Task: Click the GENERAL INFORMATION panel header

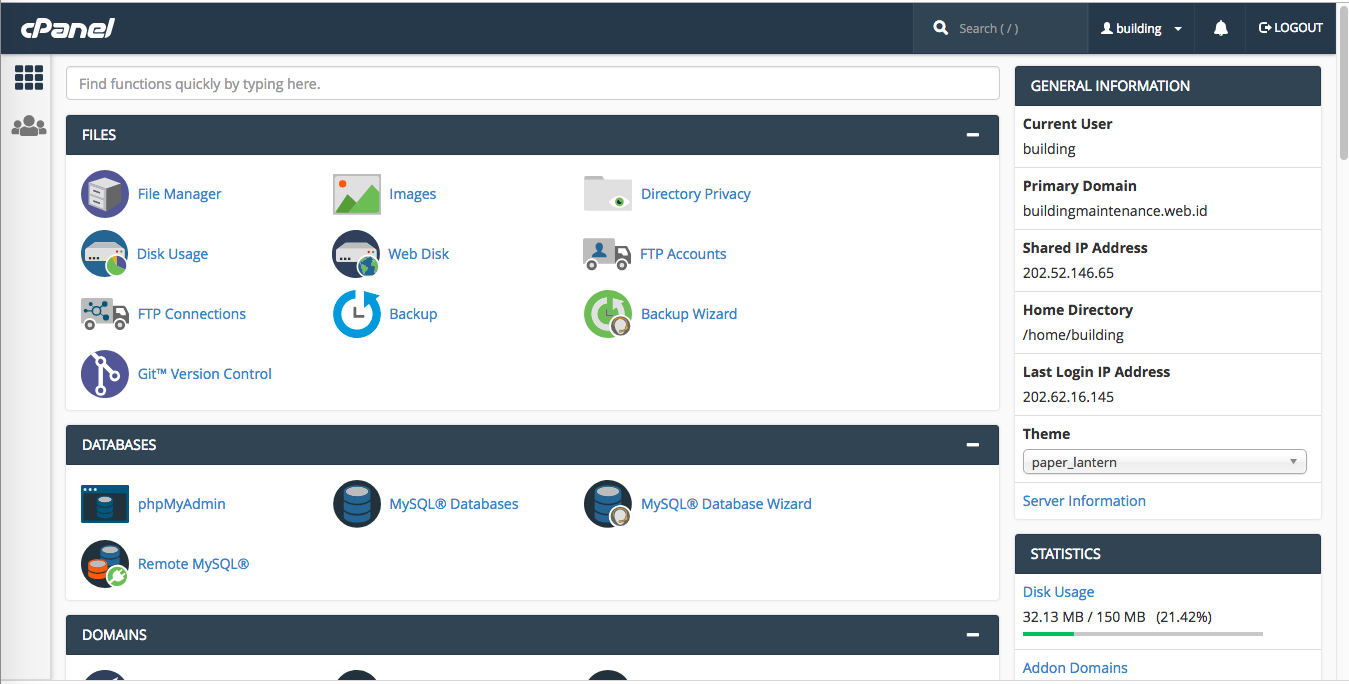Action: (x=1168, y=86)
